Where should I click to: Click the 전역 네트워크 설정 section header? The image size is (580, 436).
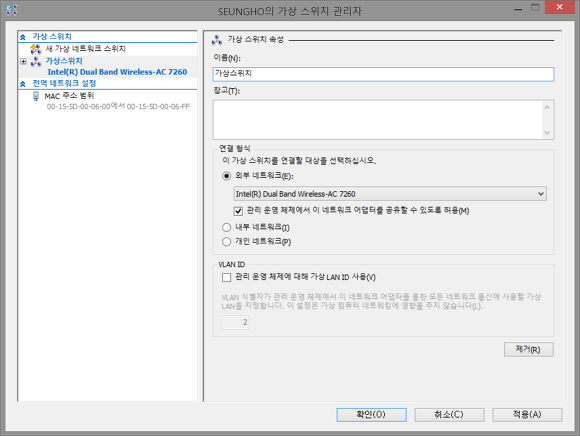point(64,84)
